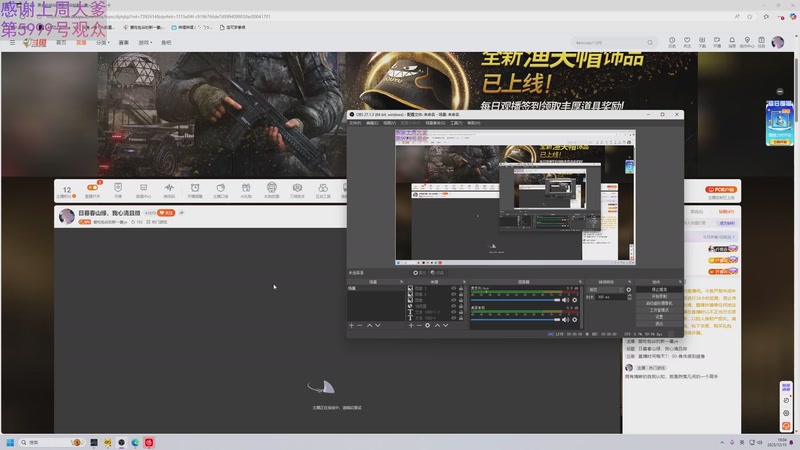Toggle visibility eye of first text source
Viewport: 800px width, 450px height.
tap(454, 312)
